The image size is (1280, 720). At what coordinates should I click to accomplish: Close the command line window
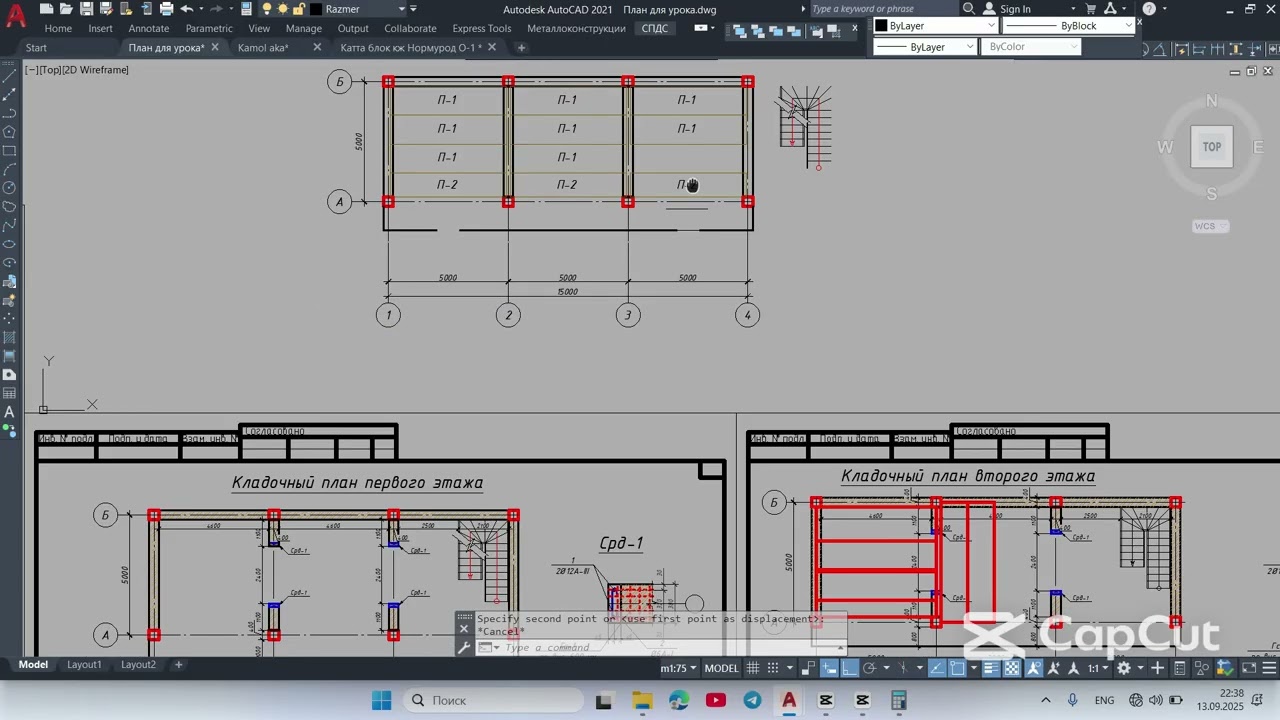(x=464, y=629)
